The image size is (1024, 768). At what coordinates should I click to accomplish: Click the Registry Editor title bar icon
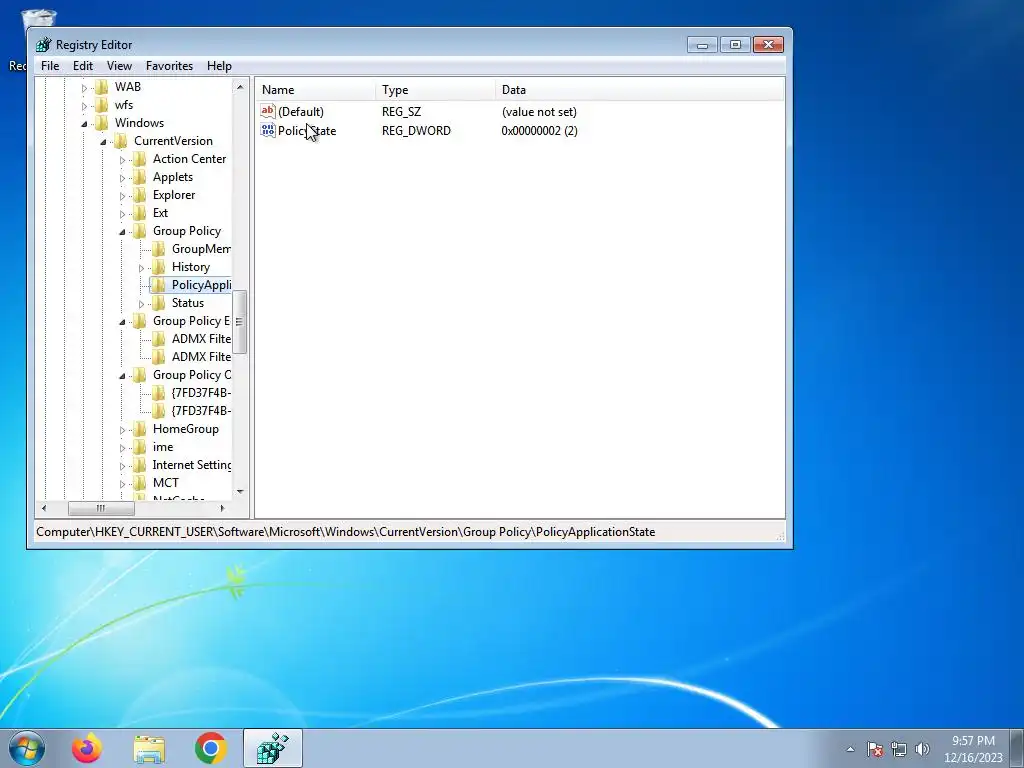tap(44, 44)
